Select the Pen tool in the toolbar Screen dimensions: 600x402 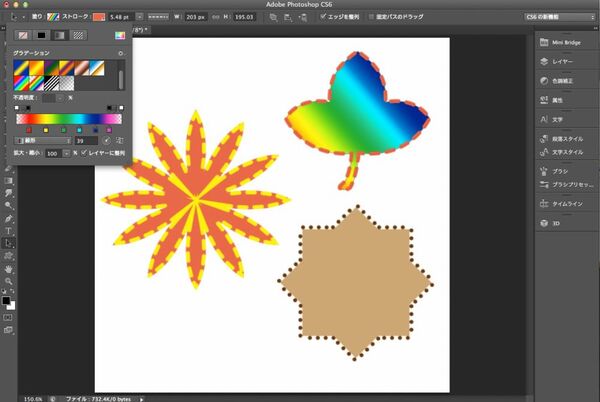point(8,218)
